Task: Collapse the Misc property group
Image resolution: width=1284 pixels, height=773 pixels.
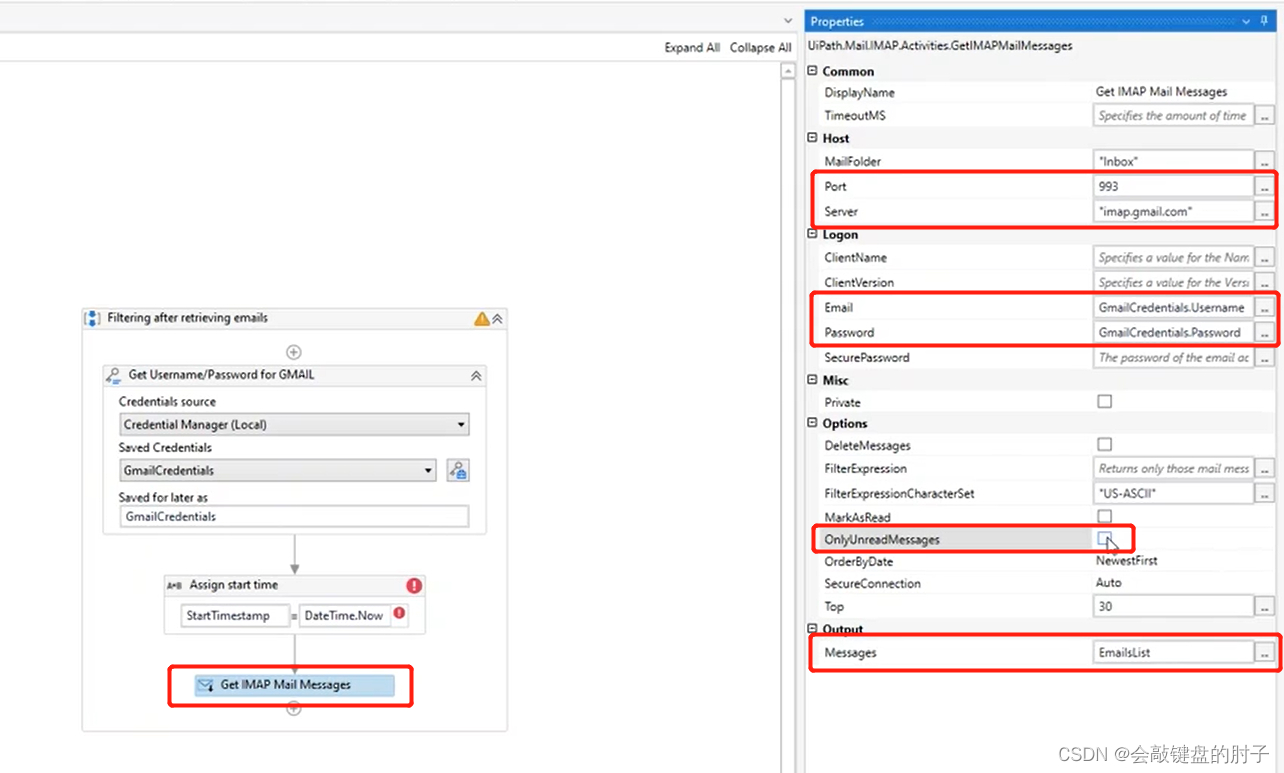Action: click(x=813, y=380)
